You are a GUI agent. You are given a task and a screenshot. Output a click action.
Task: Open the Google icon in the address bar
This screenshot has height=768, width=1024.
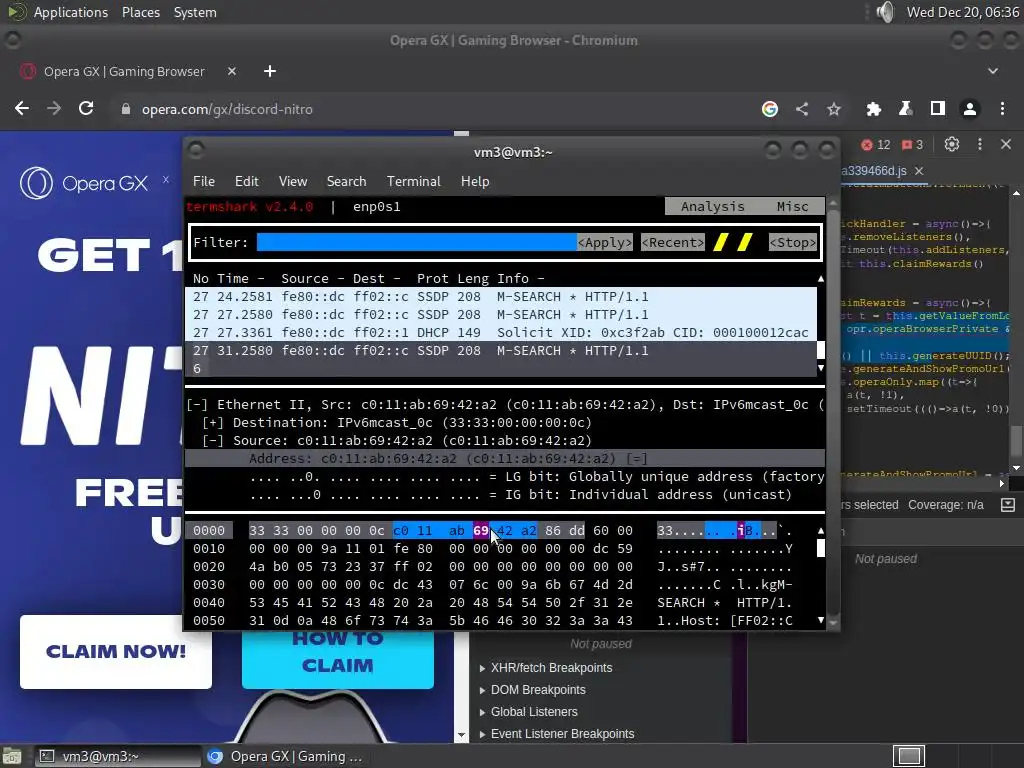coord(770,109)
